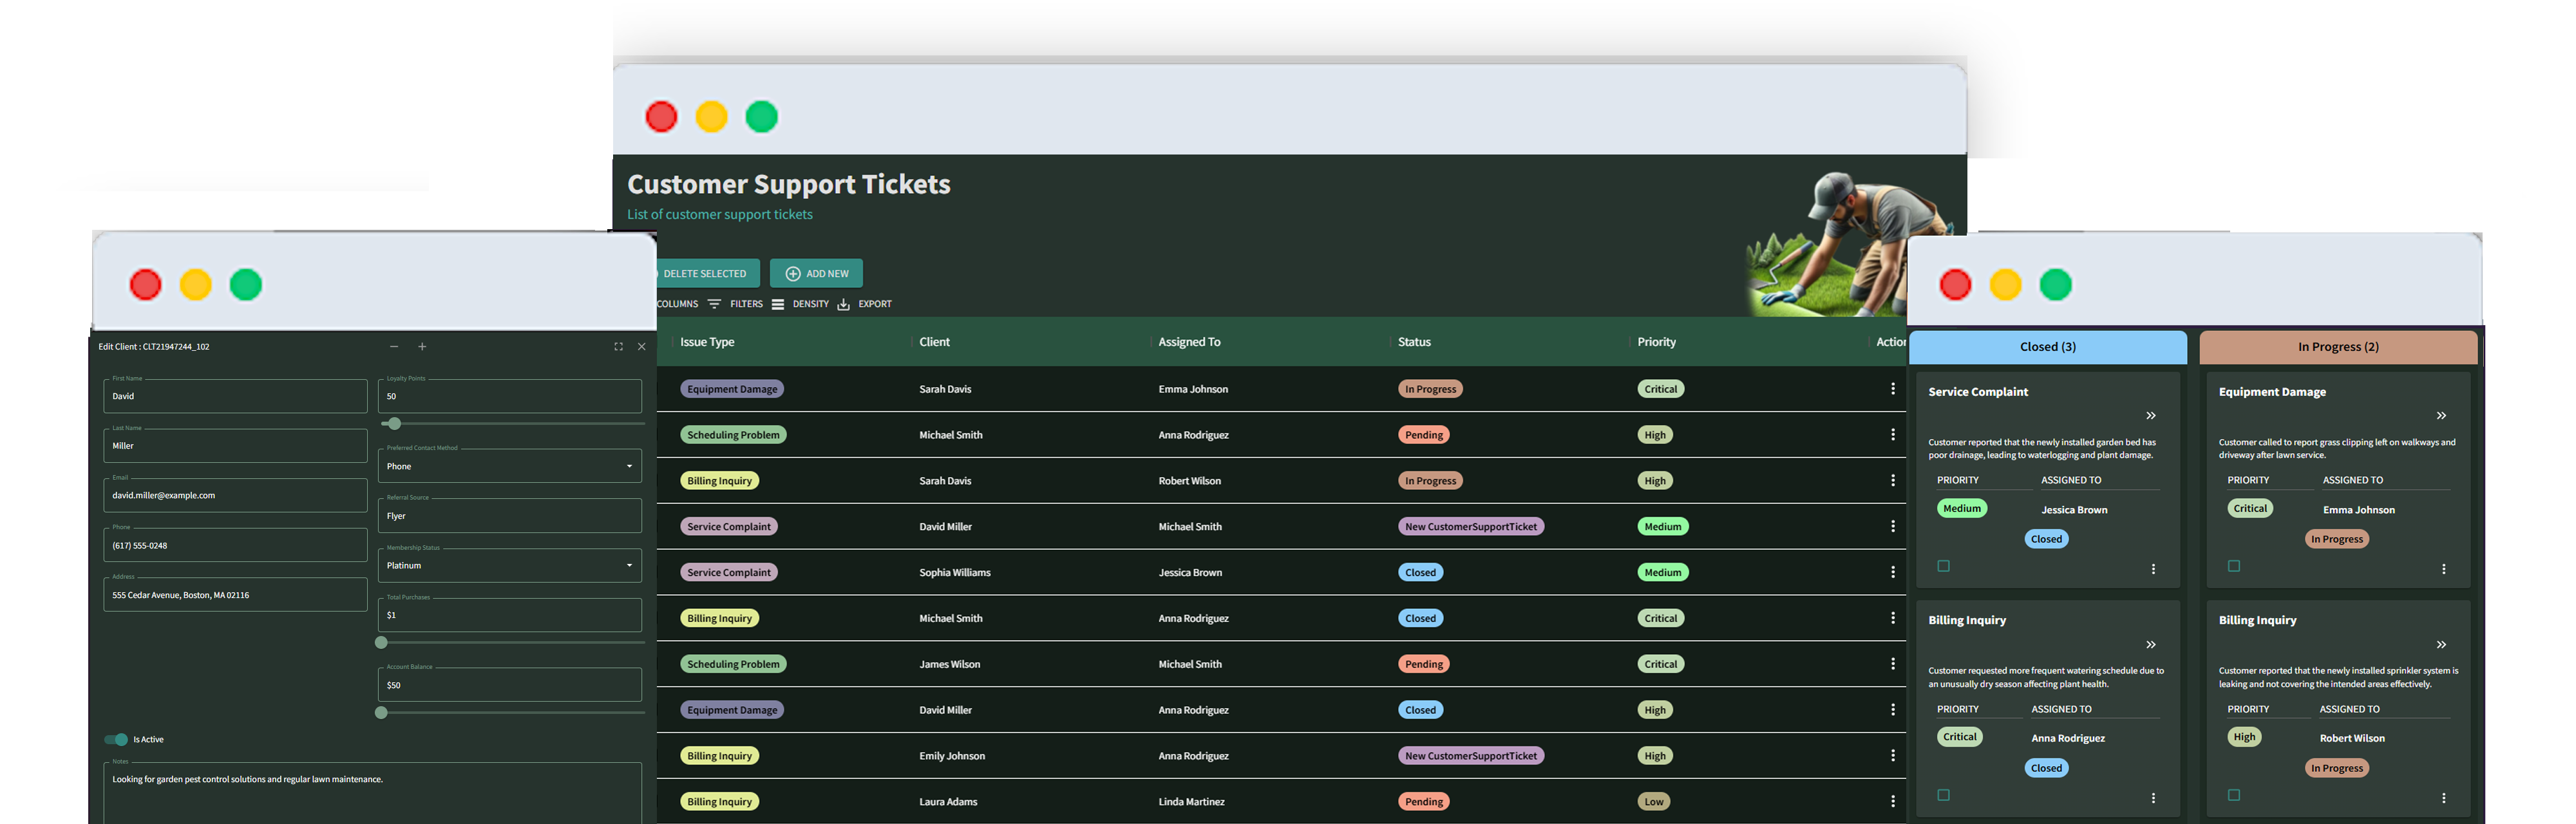
Task: Click the Density toolbar icon
Action: tap(779, 304)
